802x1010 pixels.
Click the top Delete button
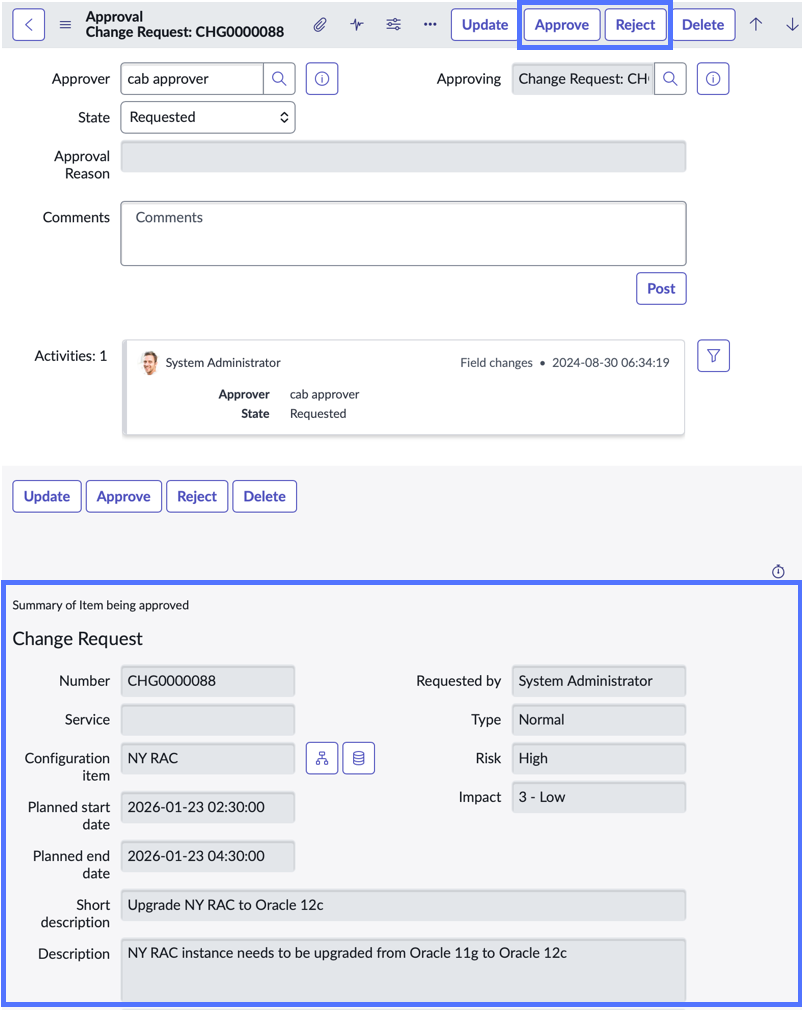[x=703, y=25]
